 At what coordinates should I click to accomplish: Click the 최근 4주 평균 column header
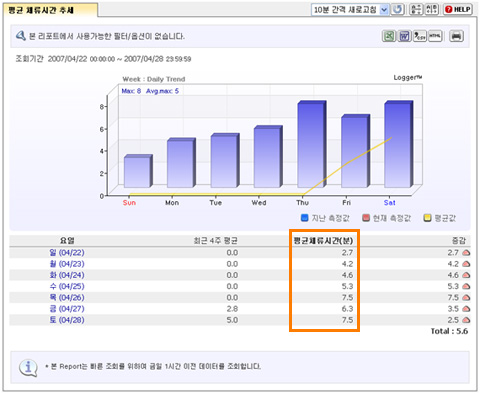(216, 241)
